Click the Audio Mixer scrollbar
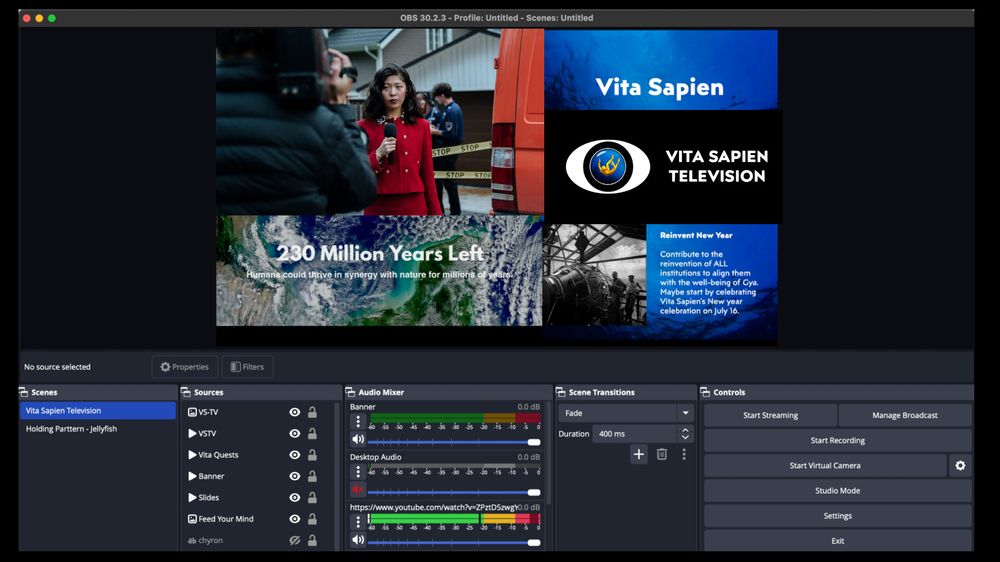1000x562 pixels. (547, 453)
